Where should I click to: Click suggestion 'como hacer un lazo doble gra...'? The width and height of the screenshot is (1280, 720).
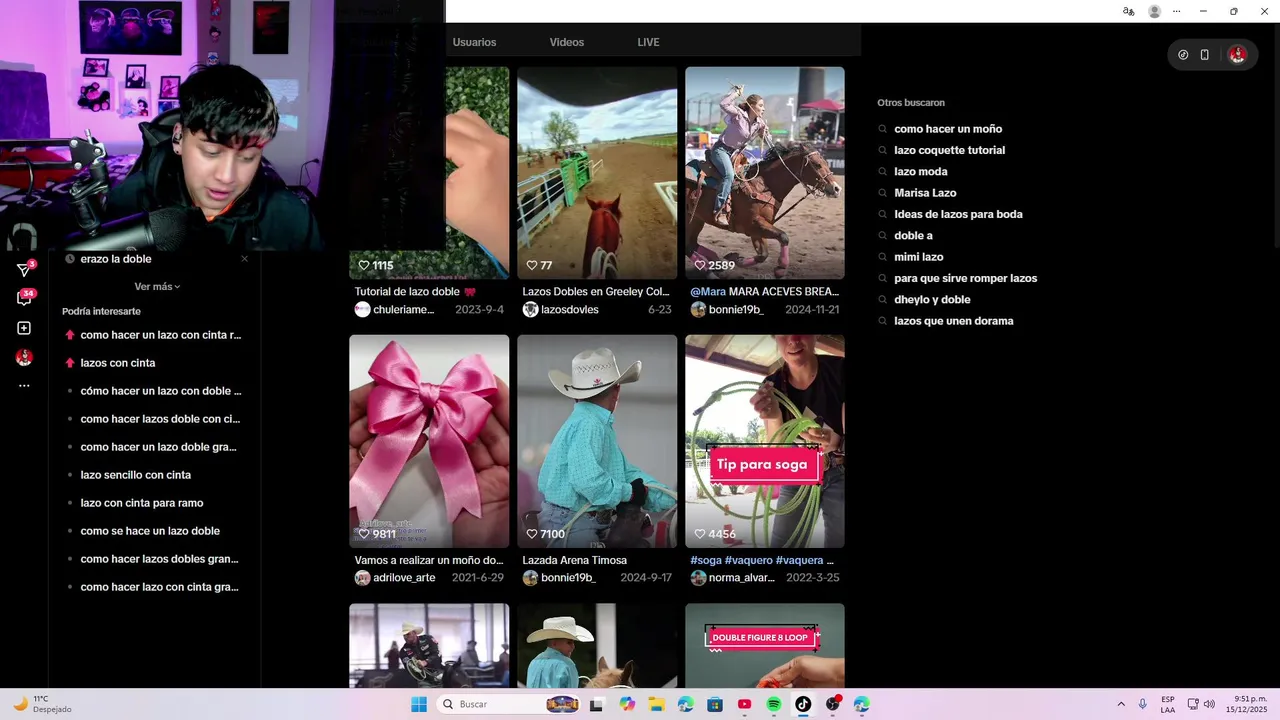coord(159,447)
